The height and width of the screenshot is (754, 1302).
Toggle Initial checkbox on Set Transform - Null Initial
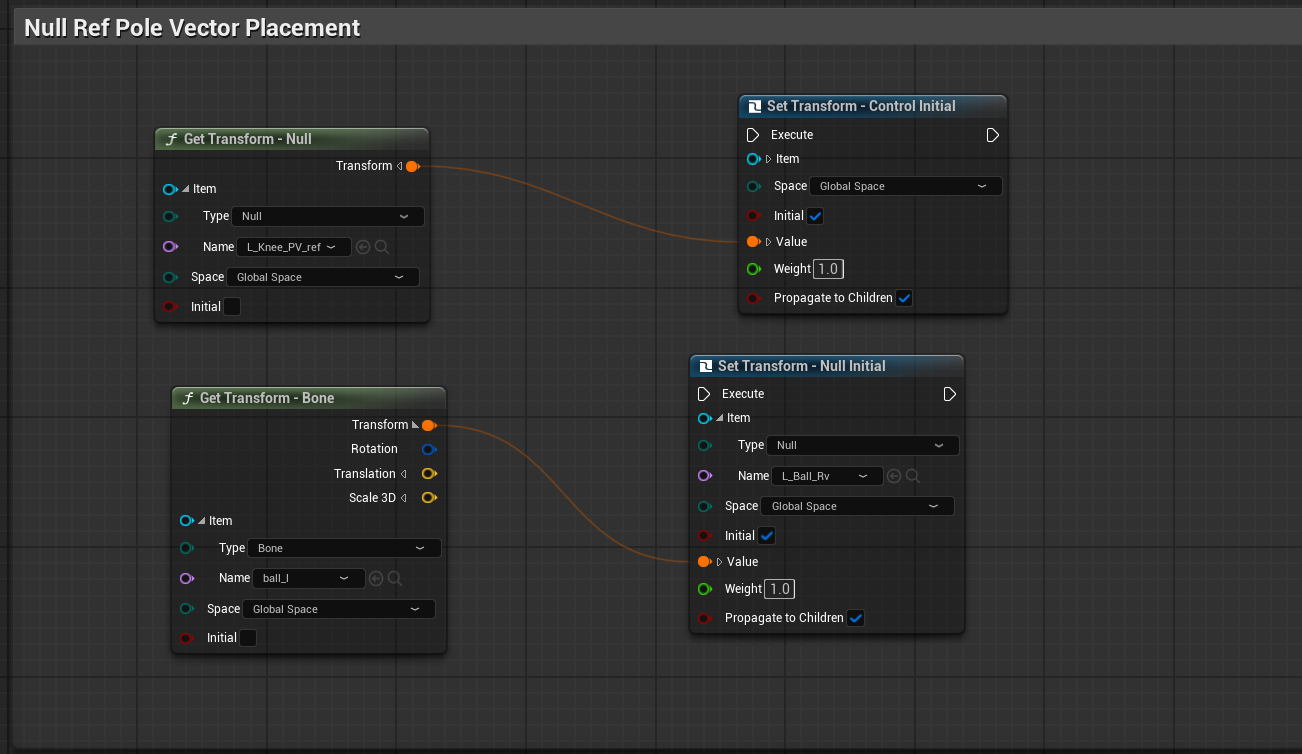(x=767, y=536)
